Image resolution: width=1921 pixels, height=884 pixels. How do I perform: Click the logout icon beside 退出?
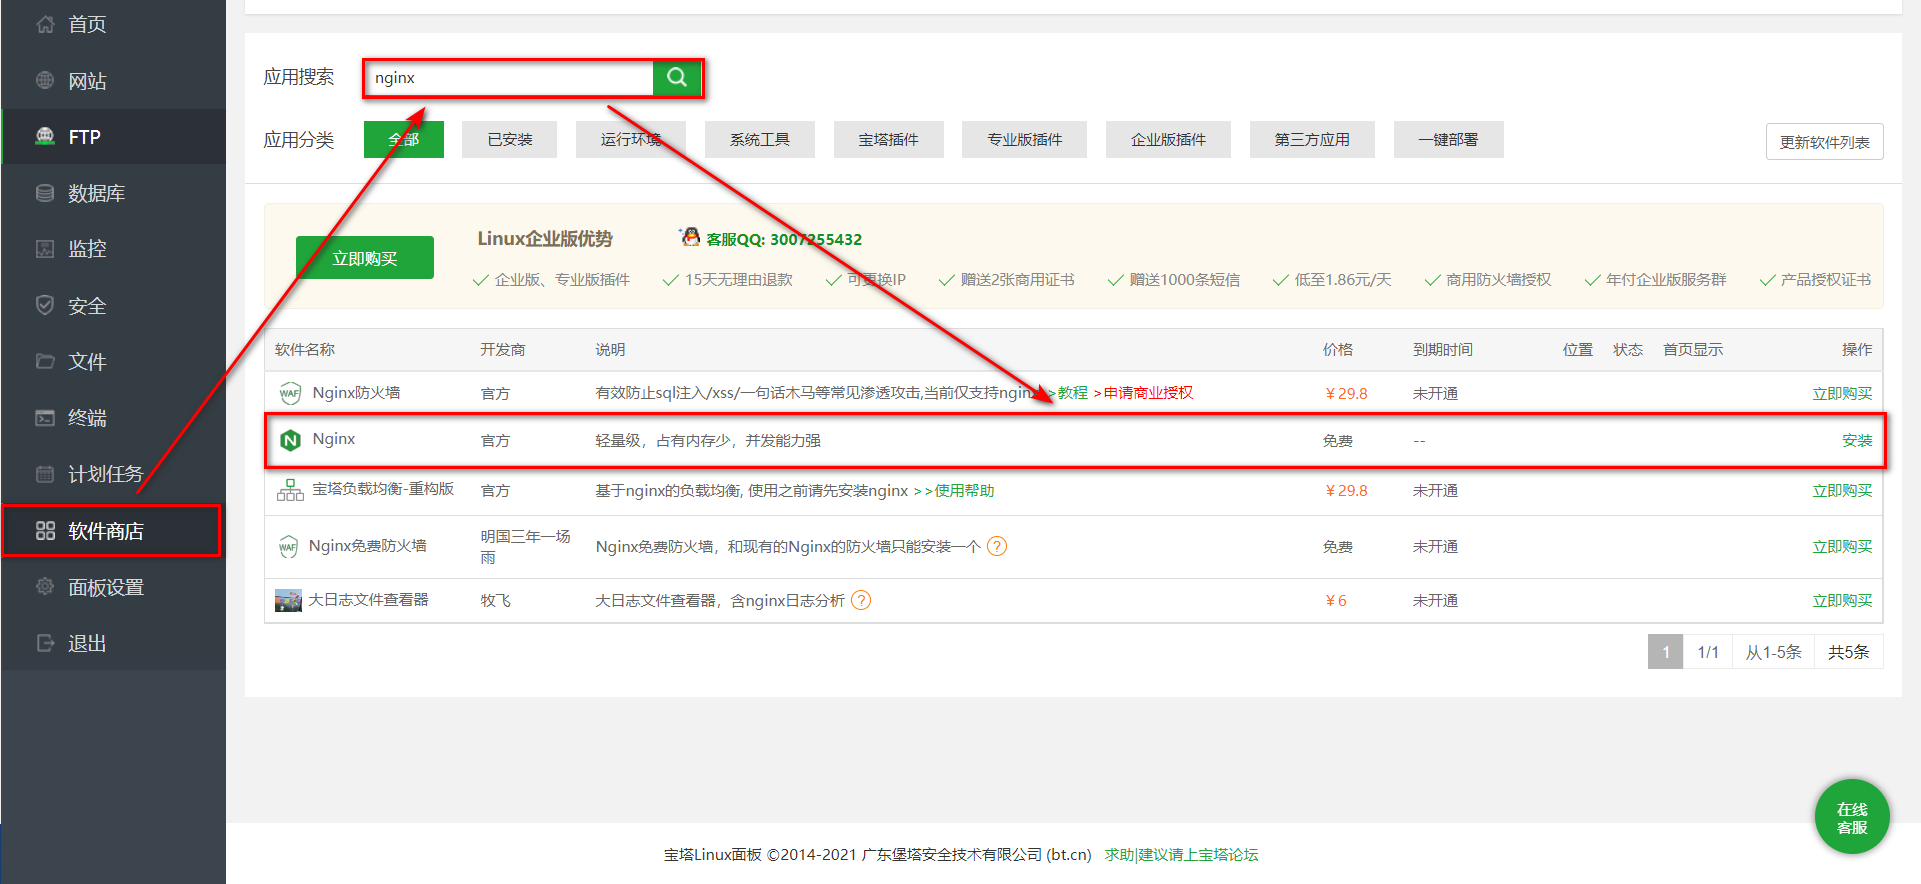[x=45, y=643]
